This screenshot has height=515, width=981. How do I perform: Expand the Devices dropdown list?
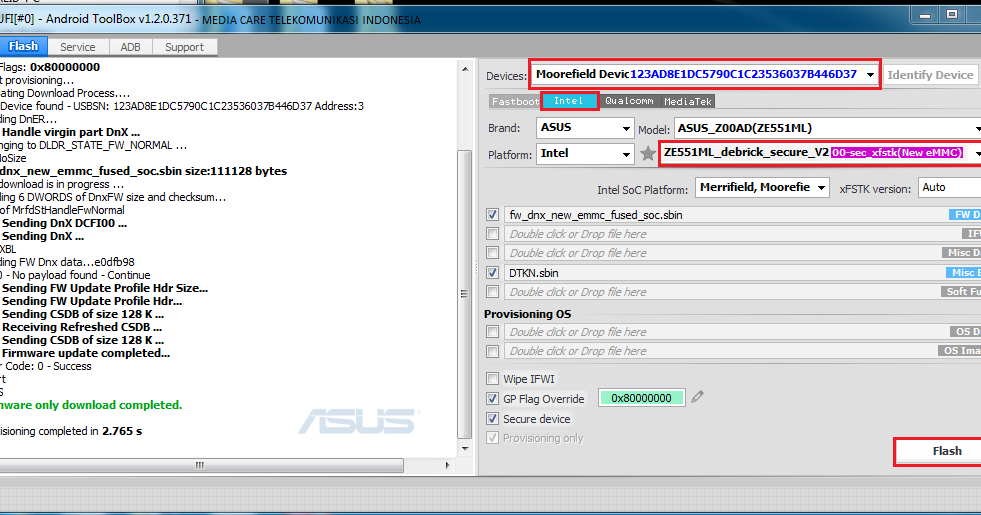tap(870, 74)
